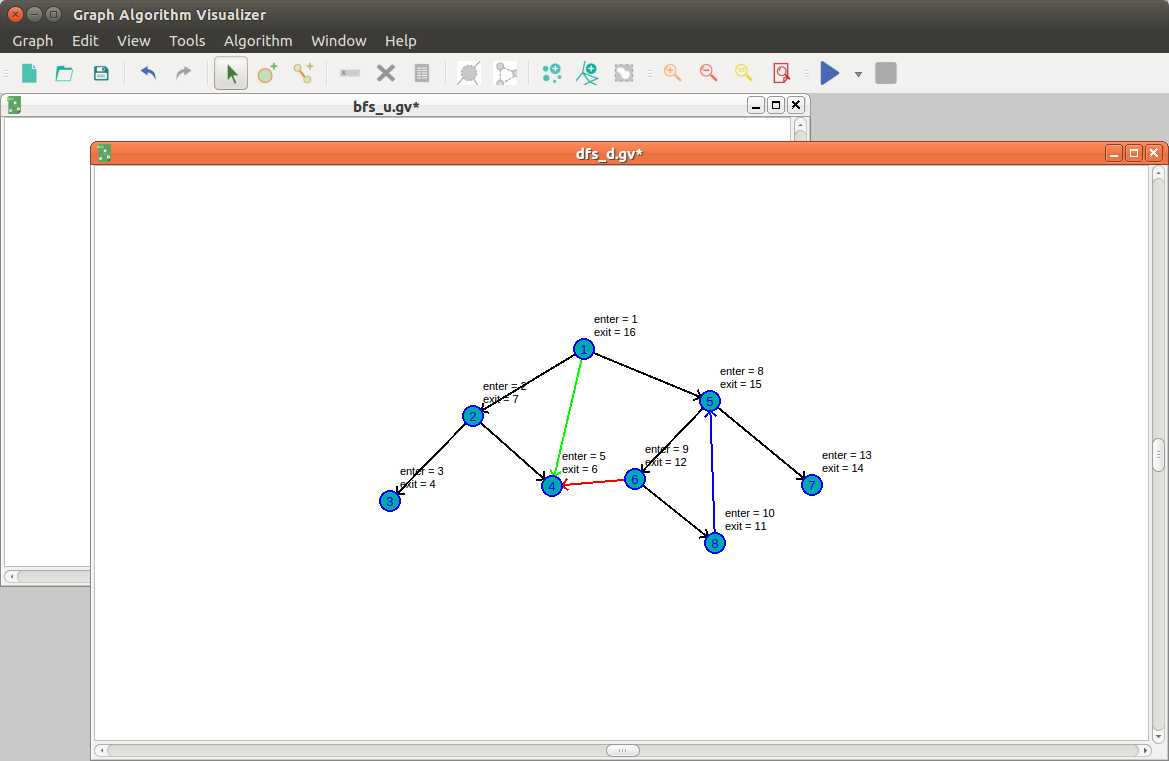The height and width of the screenshot is (761, 1169).
Task: Zoom out with the red magnifier
Action: [x=708, y=73]
